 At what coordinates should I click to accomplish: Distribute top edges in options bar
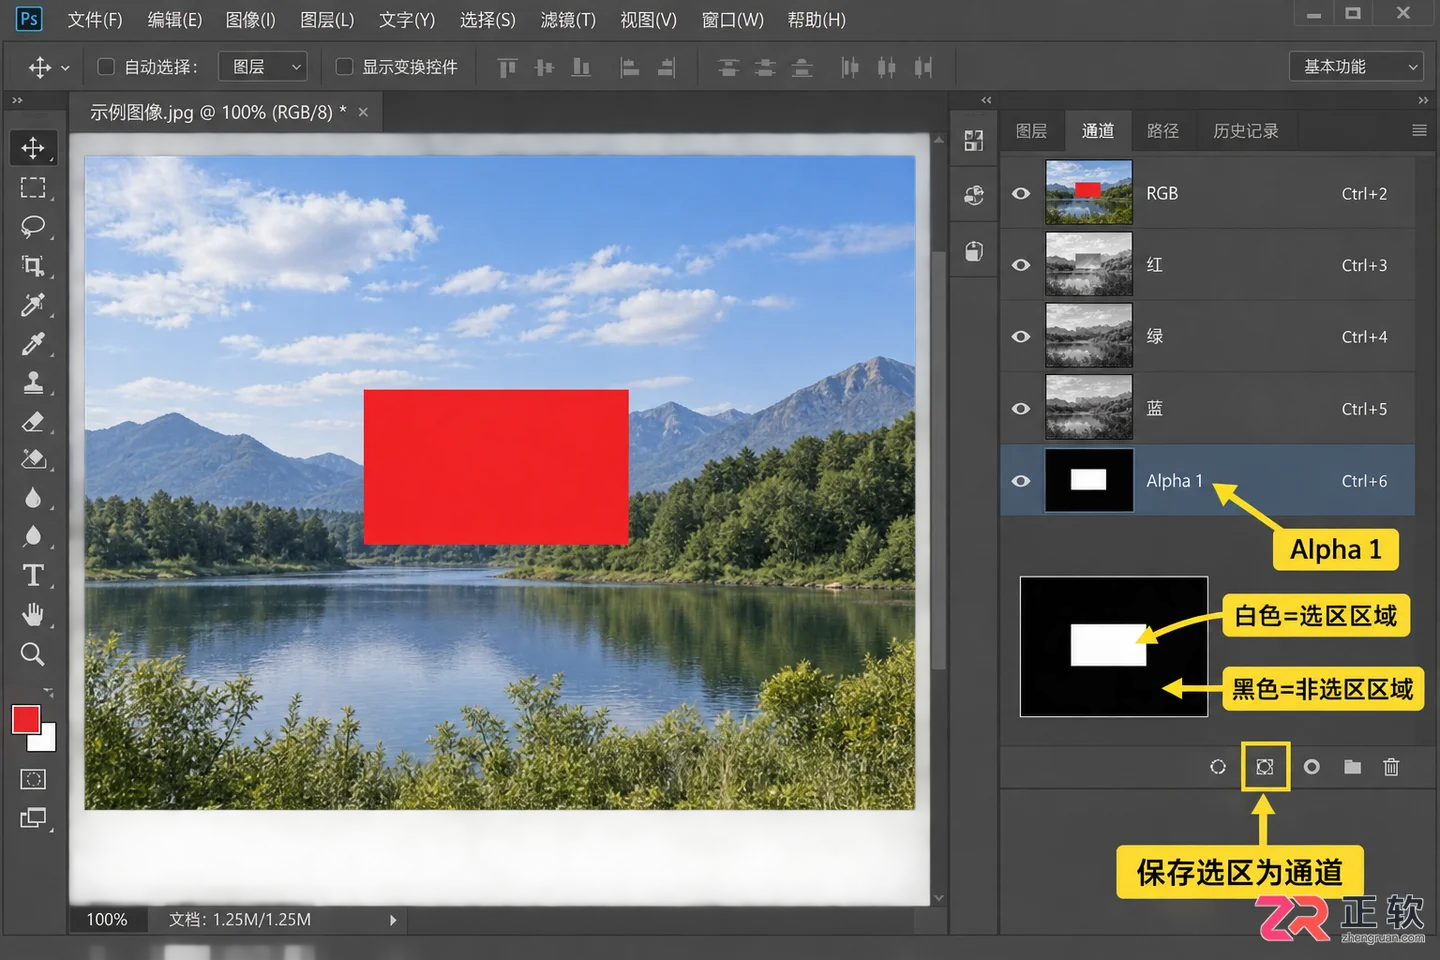point(728,67)
